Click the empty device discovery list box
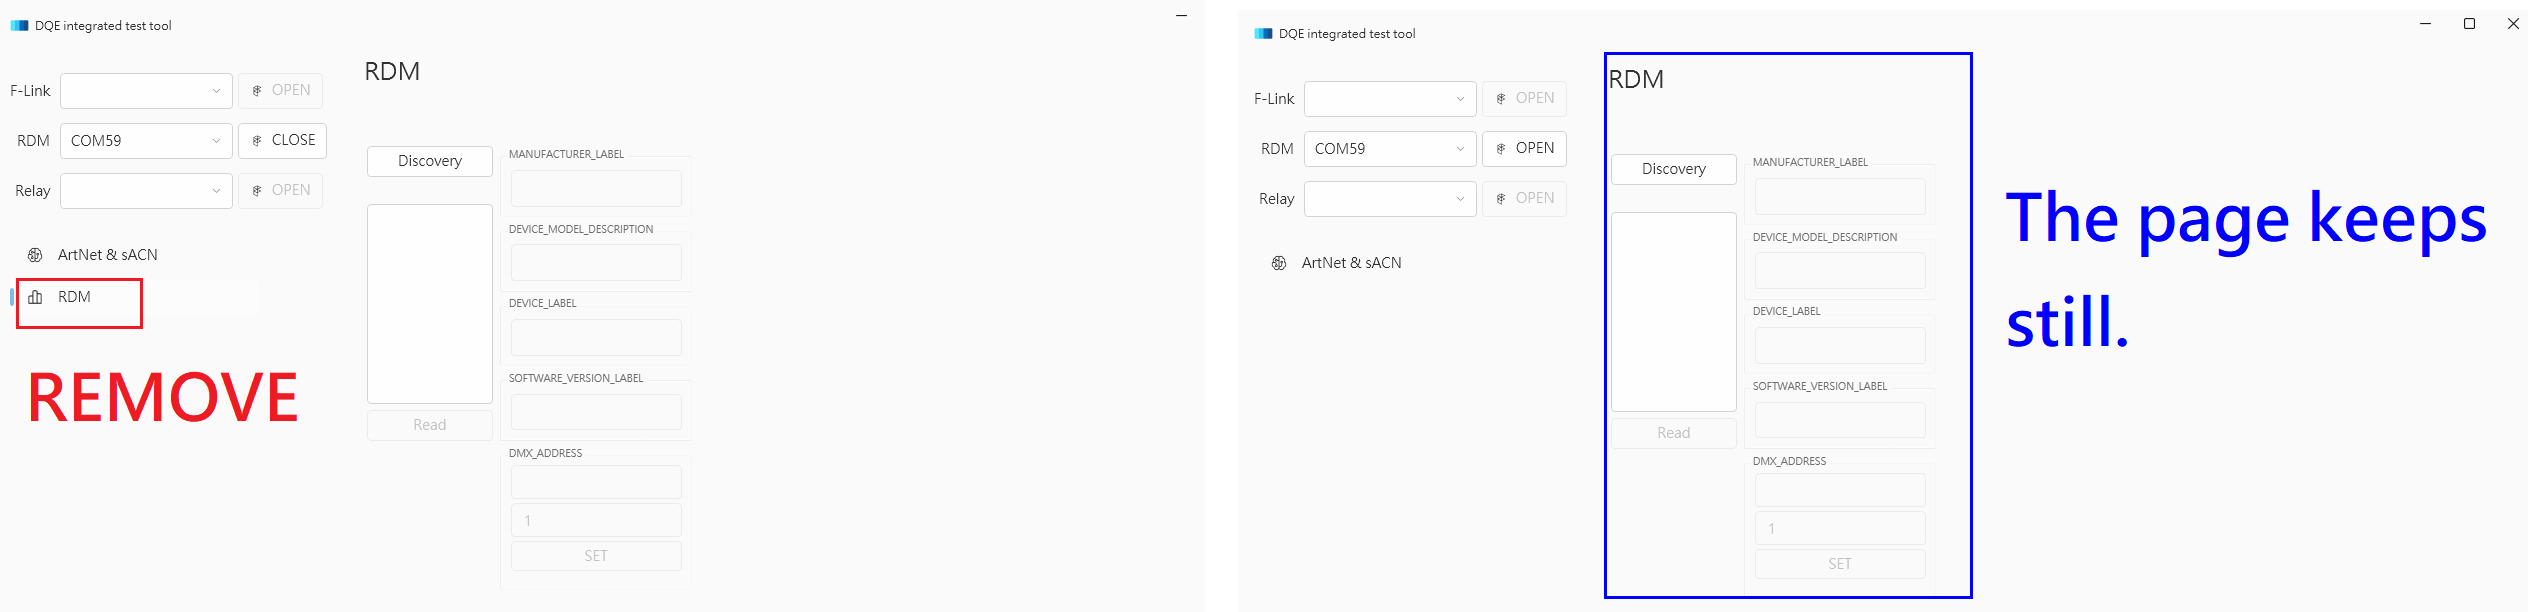Image resolution: width=2528 pixels, height=612 pixels. point(429,303)
